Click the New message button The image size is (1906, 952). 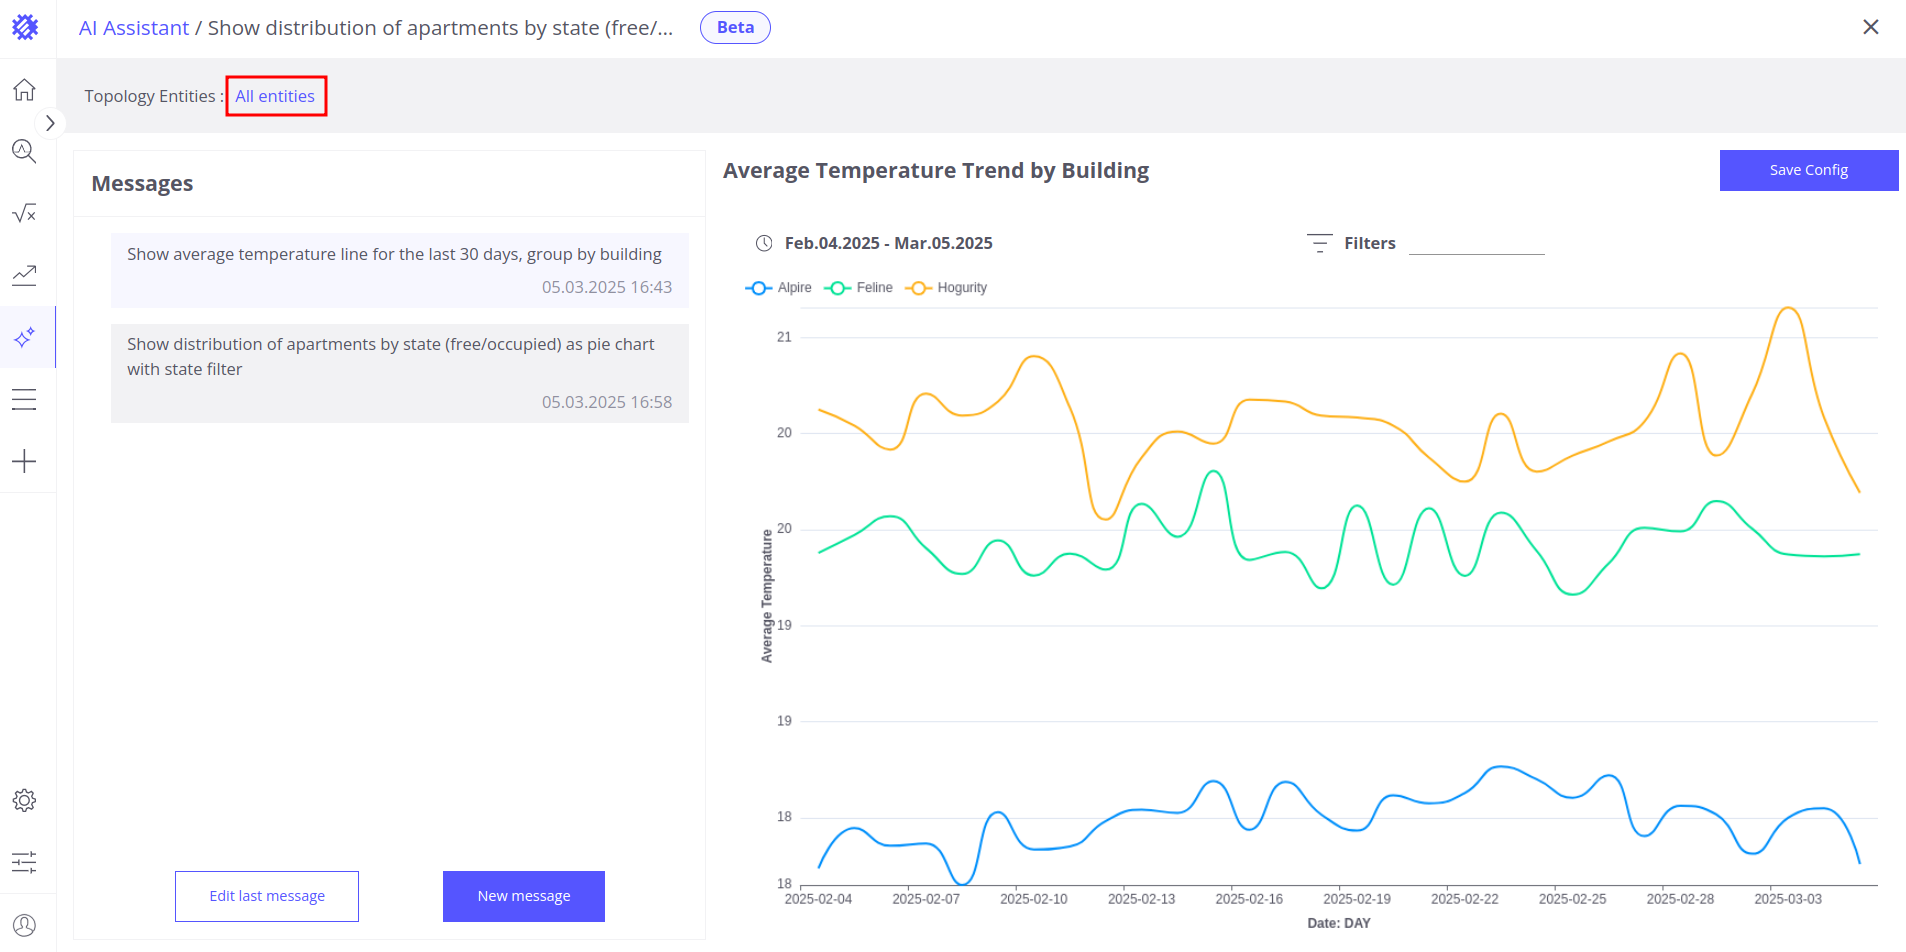pos(523,896)
